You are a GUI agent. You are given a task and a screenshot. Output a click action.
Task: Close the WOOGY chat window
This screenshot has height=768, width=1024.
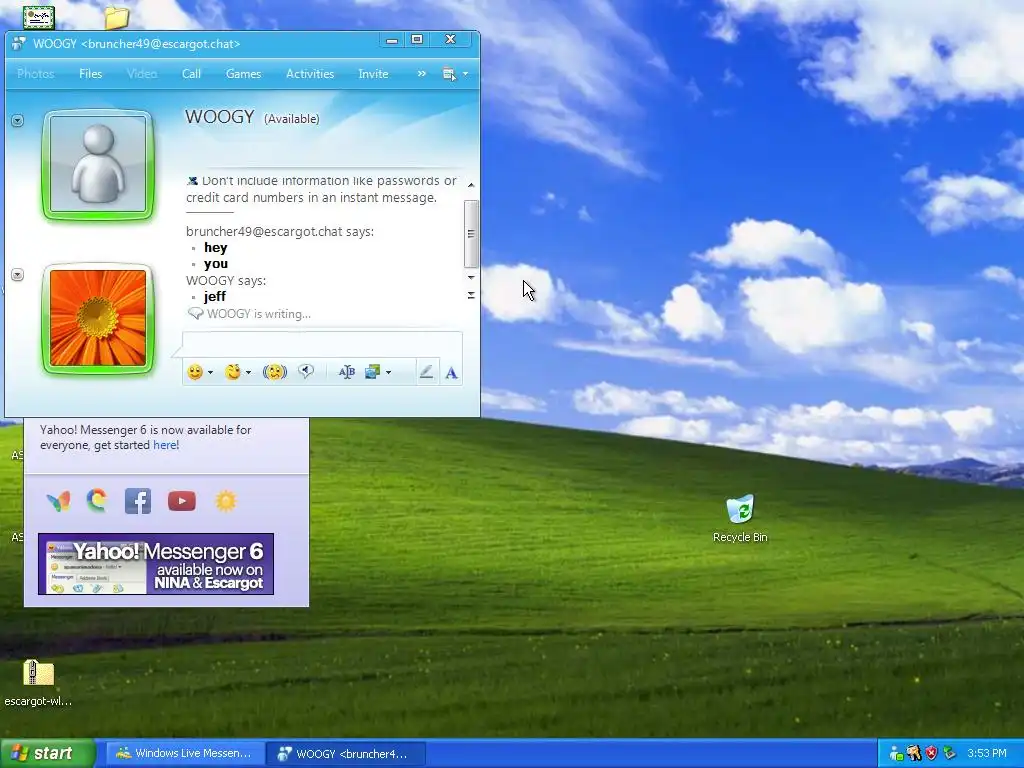coord(450,40)
